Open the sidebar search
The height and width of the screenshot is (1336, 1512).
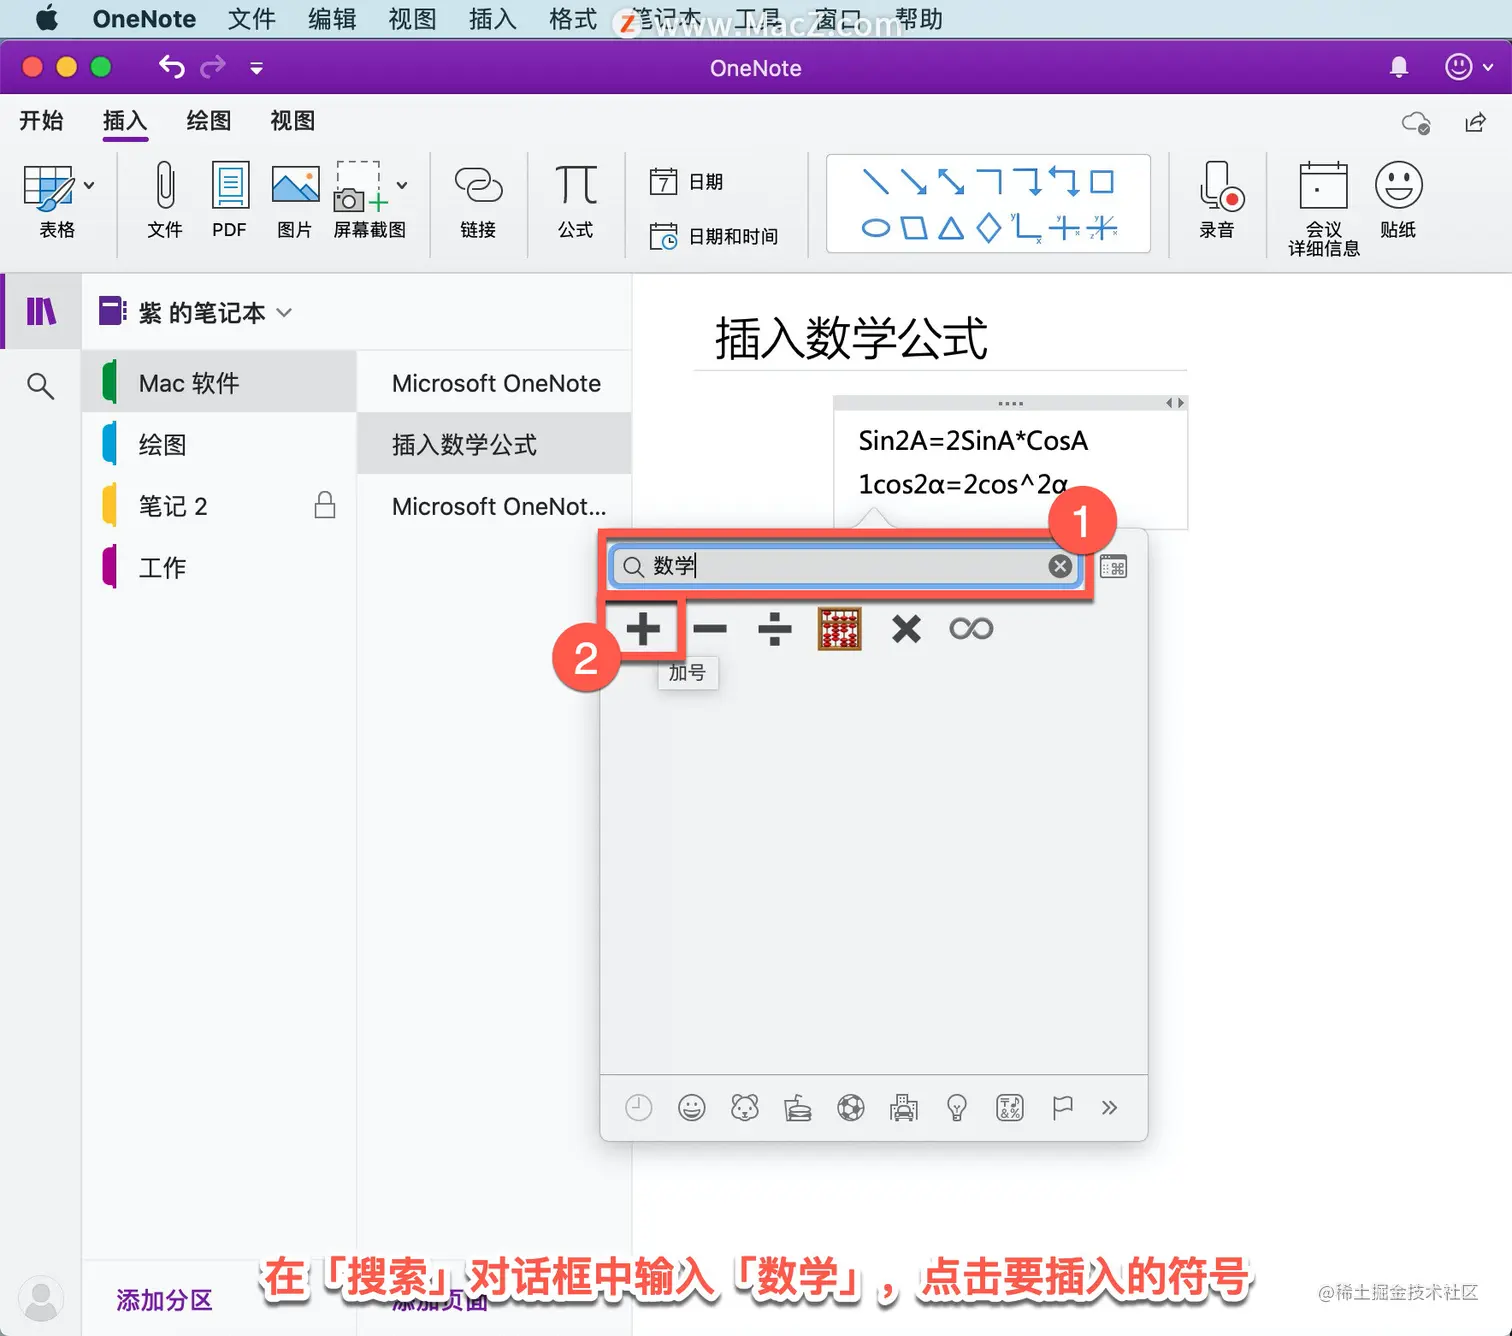[40, 385]
